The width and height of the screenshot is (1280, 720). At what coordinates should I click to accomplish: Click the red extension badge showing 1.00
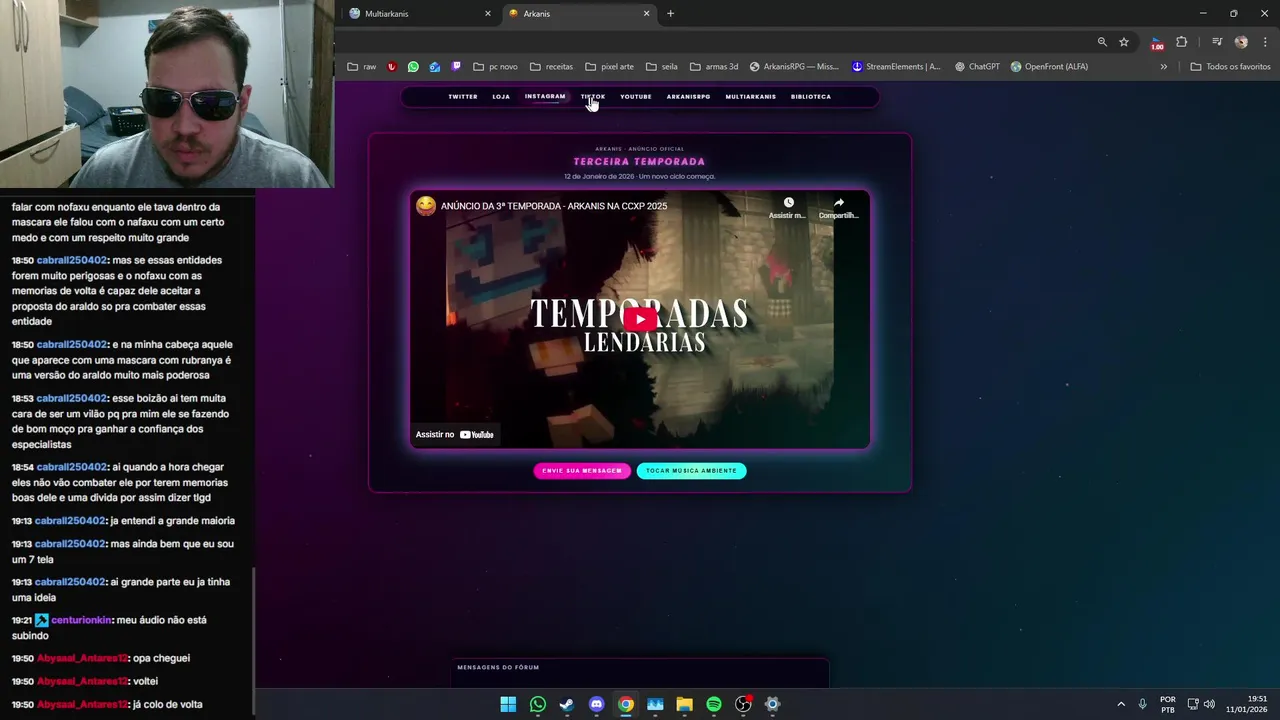1157,43
